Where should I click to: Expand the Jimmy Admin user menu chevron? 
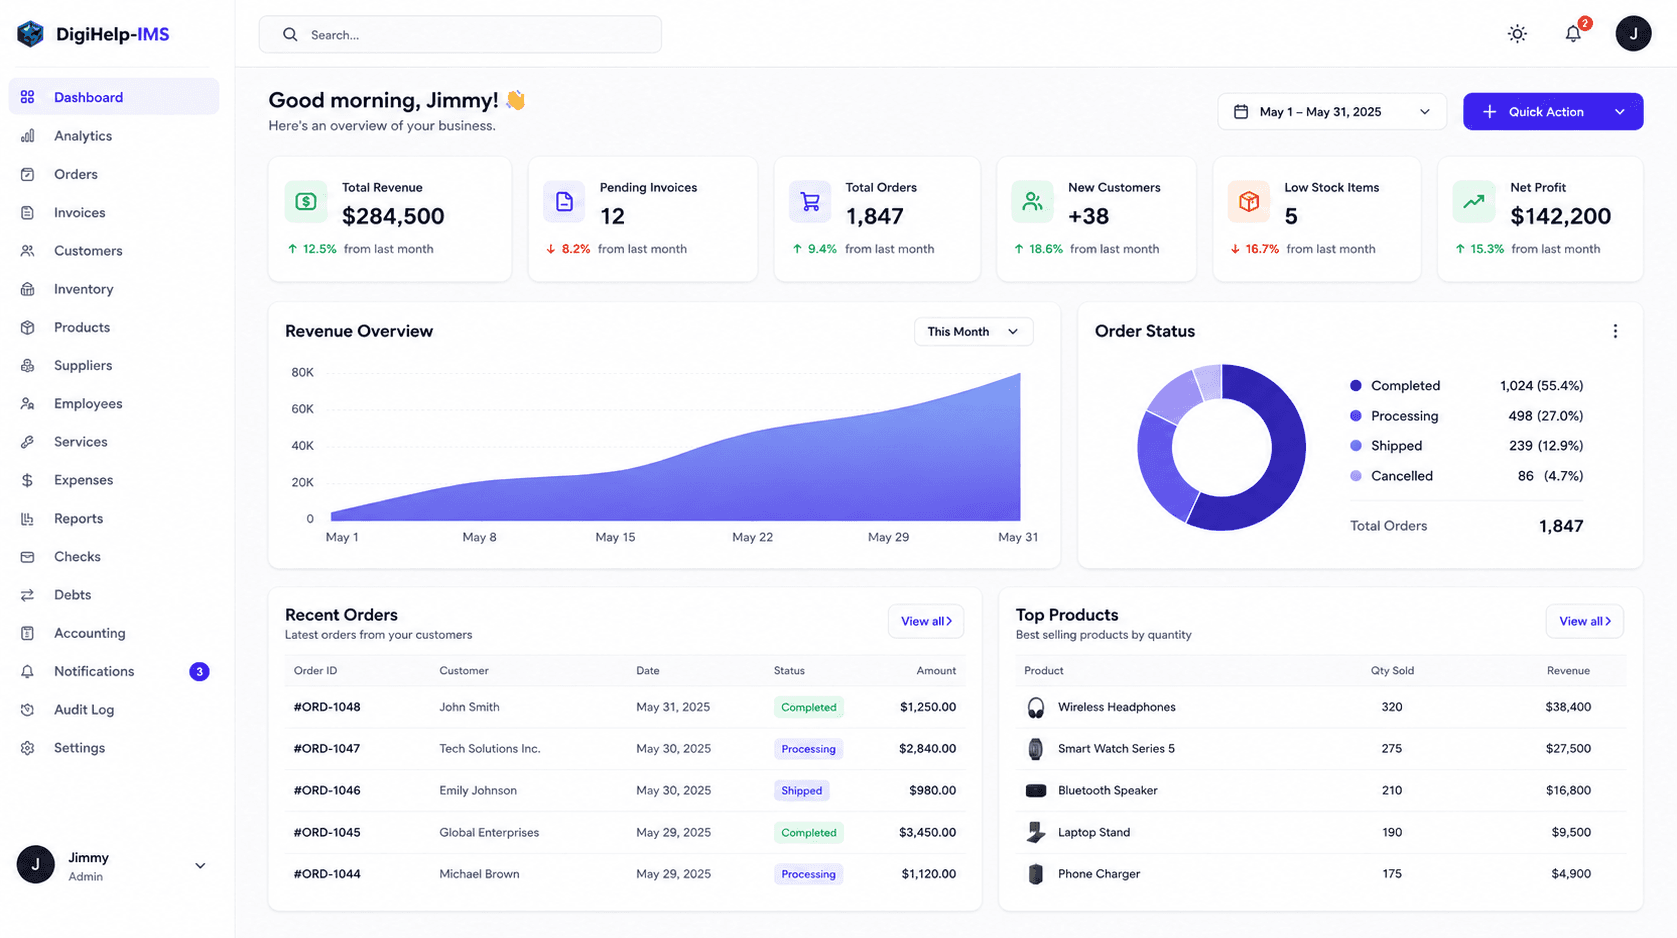click(200, 866)
